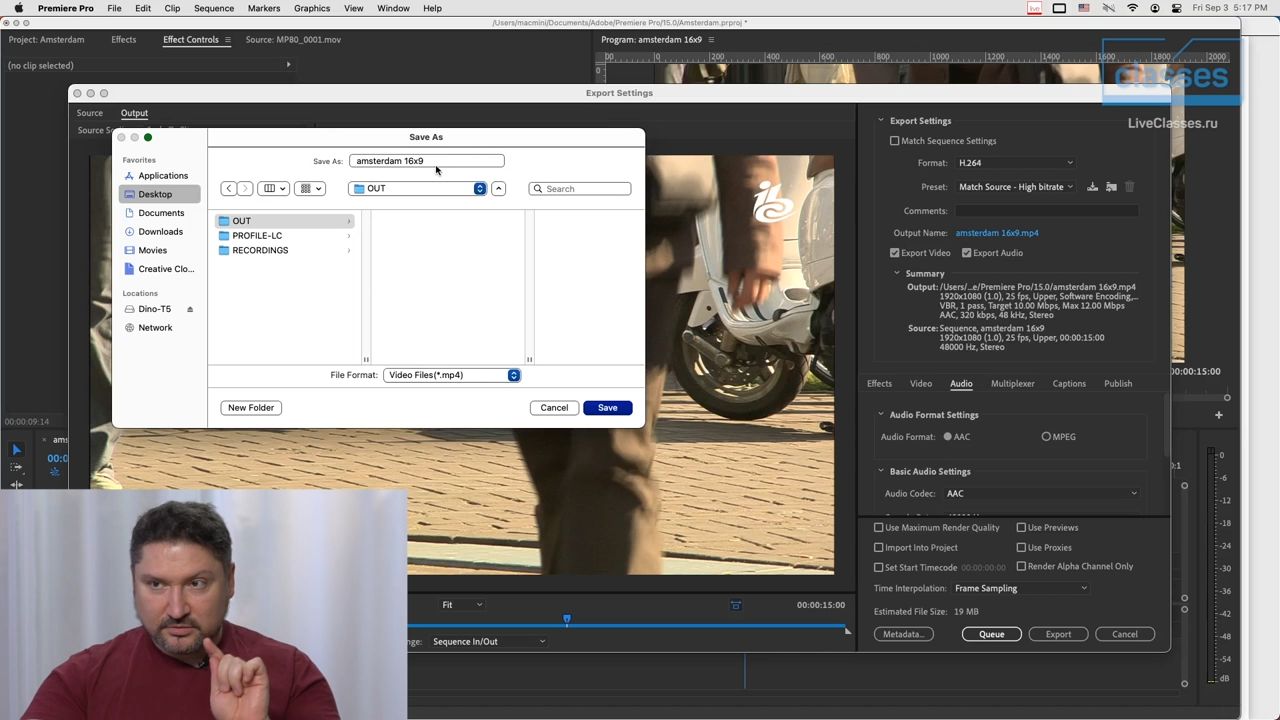Viewport: 1280px width, 720px height.
Task: Open the Sequence menu in menu bar
Action: click(x=214, y=8)
